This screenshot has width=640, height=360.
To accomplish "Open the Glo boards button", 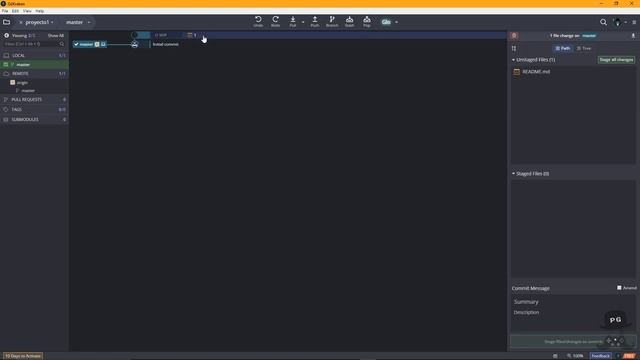I will coord(386,22).
